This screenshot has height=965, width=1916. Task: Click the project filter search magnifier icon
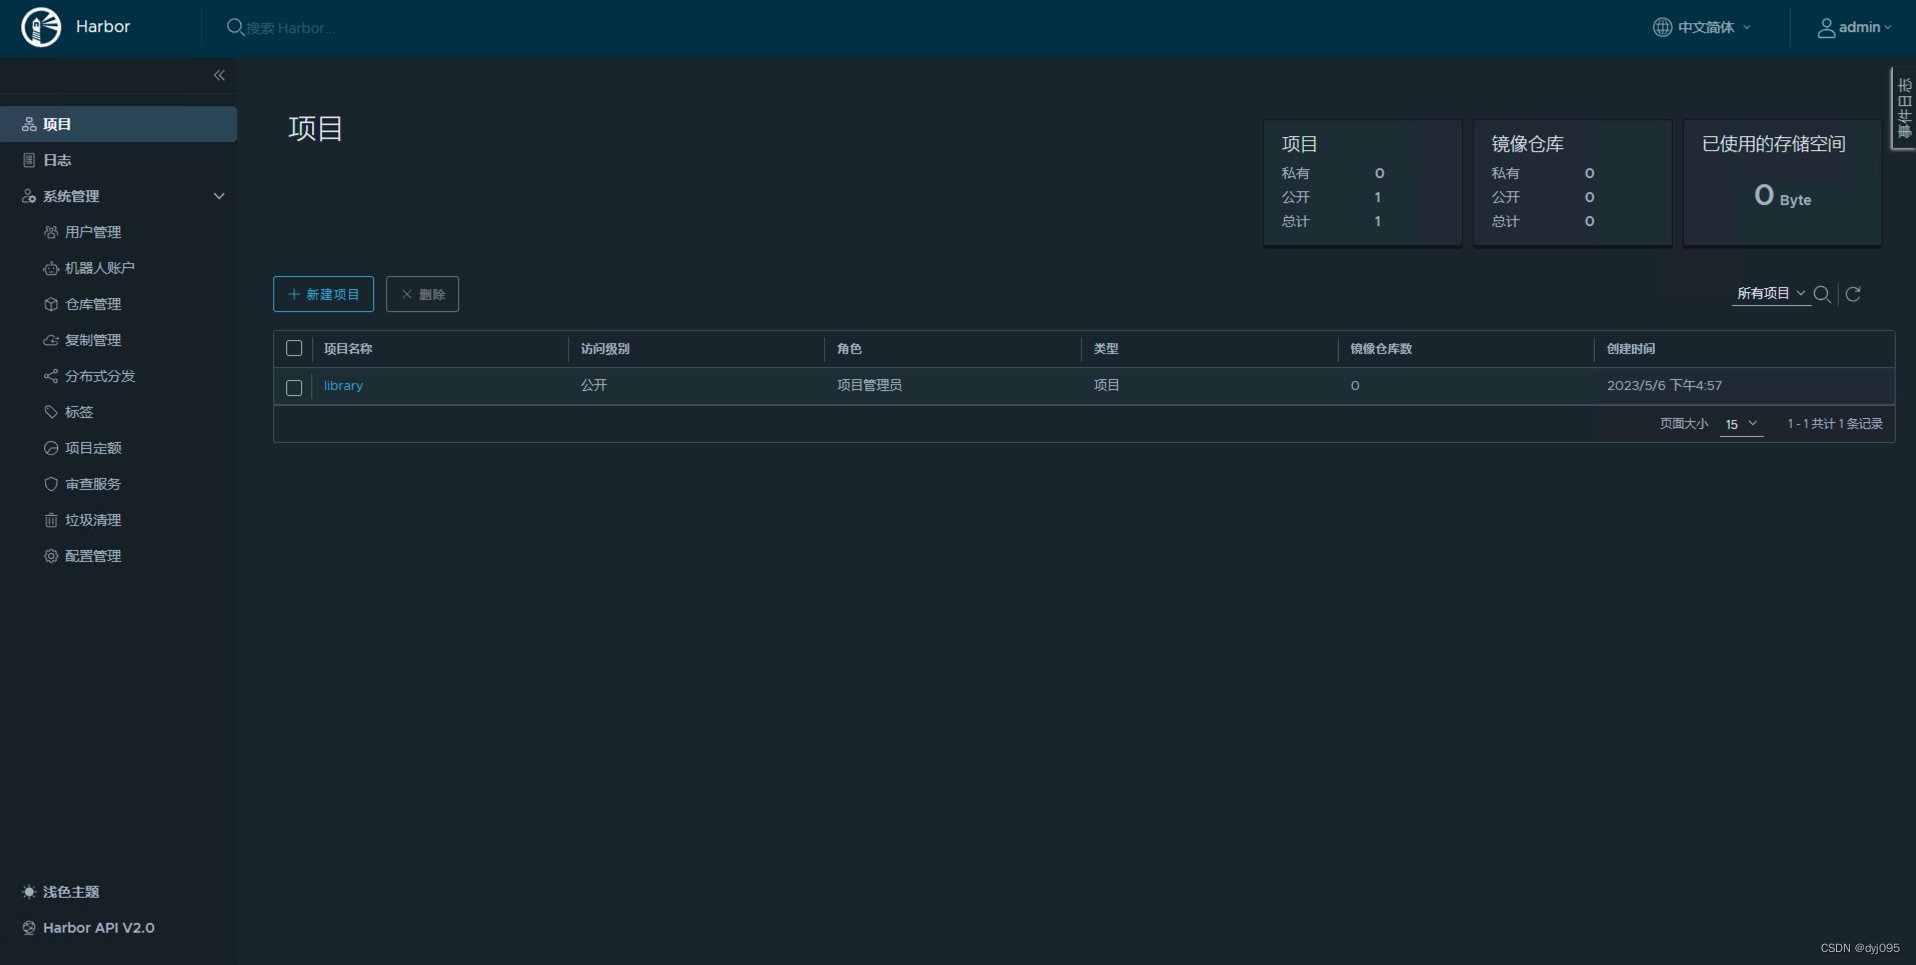click(x=1822, y=294)
